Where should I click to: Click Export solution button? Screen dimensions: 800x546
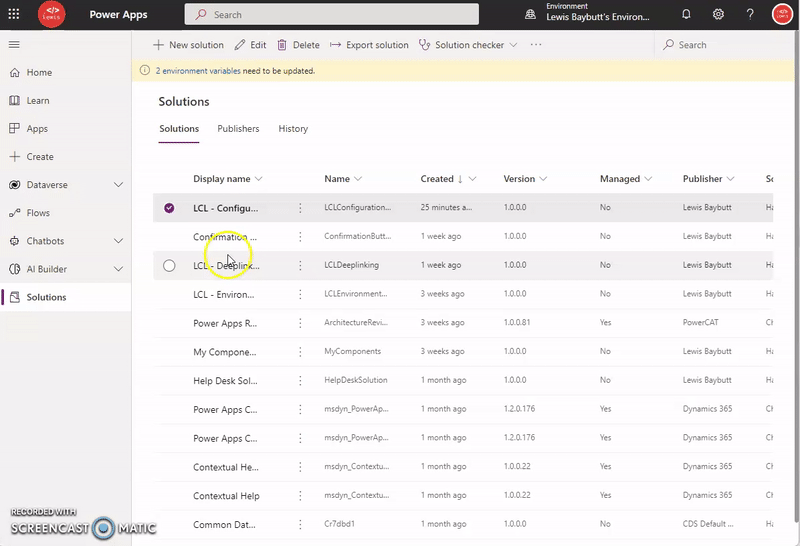coord(369,45)
